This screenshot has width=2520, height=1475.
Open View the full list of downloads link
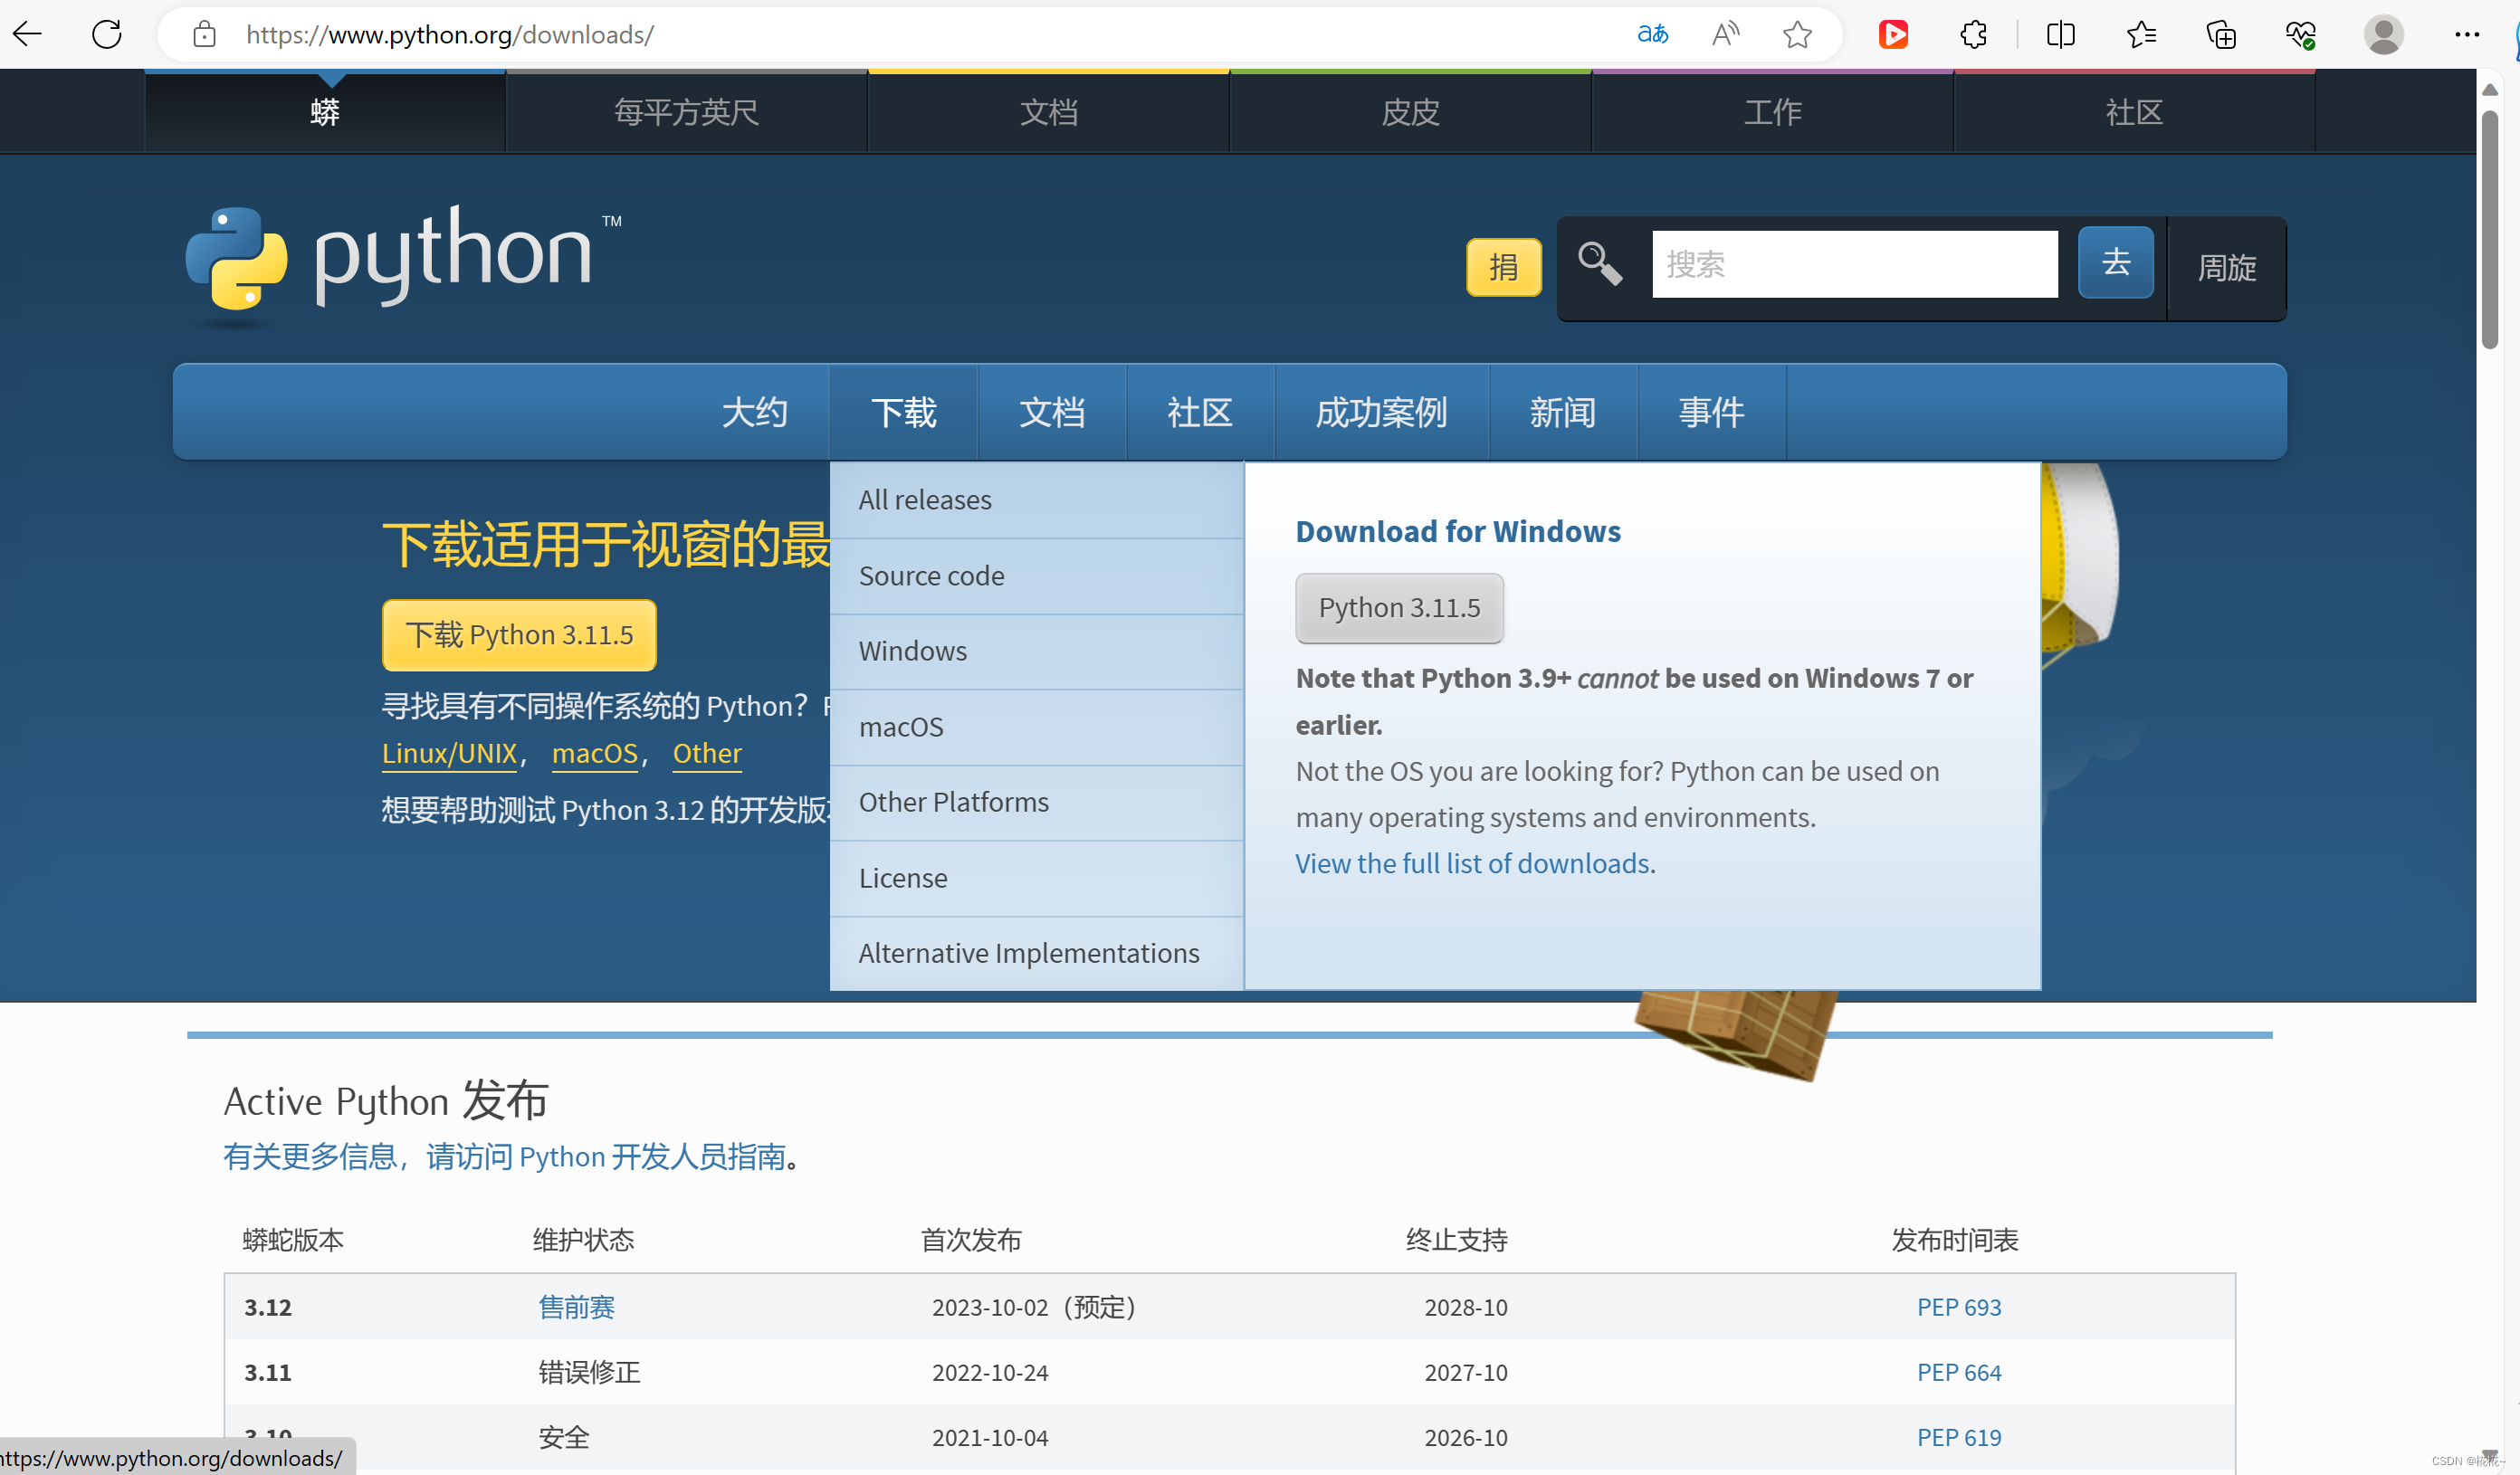[1472, 863]
